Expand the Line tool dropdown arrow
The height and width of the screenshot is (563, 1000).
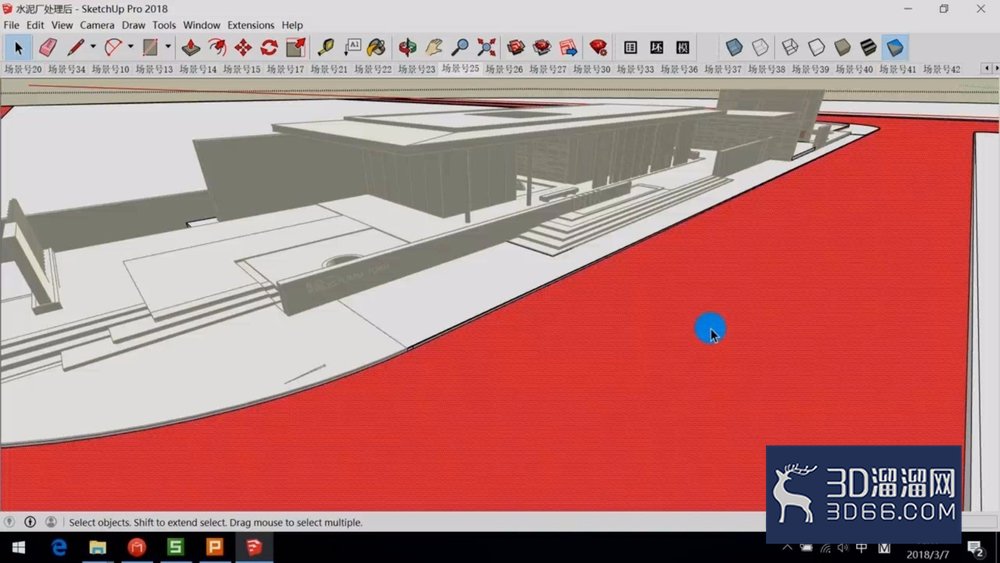pyautogui.click(x=93, y=47)
